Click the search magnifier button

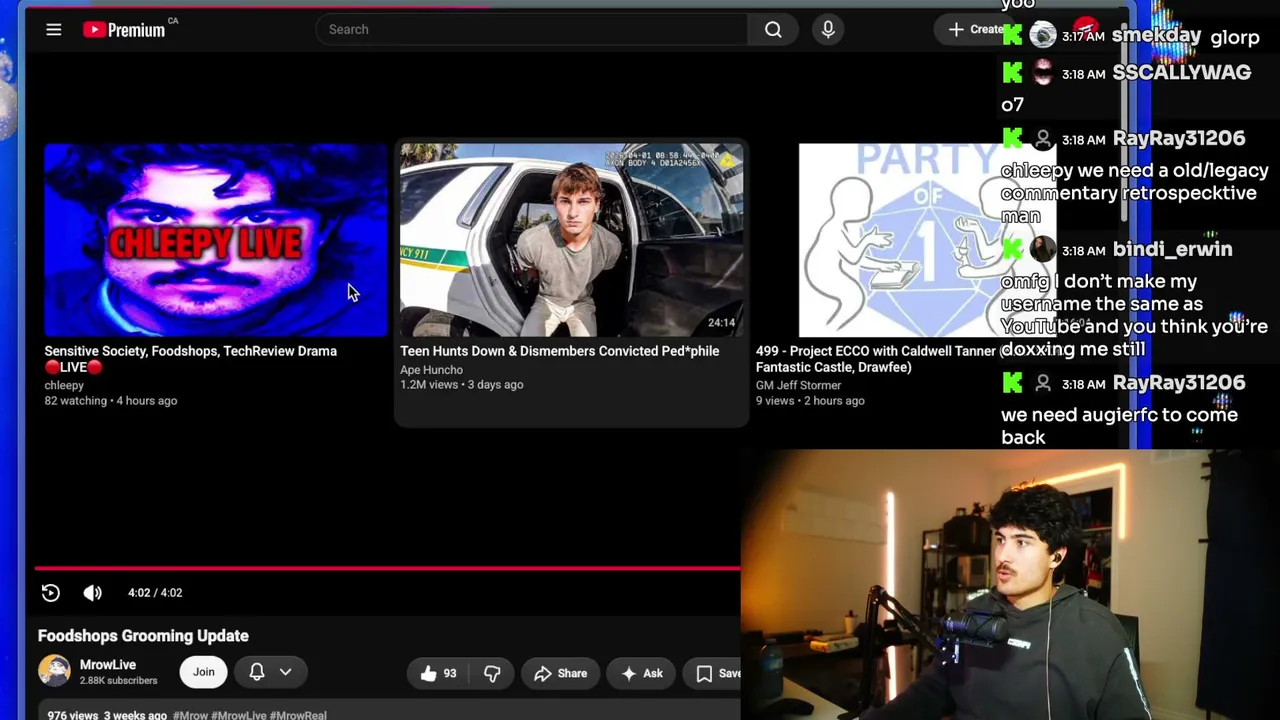click(773, 29)
